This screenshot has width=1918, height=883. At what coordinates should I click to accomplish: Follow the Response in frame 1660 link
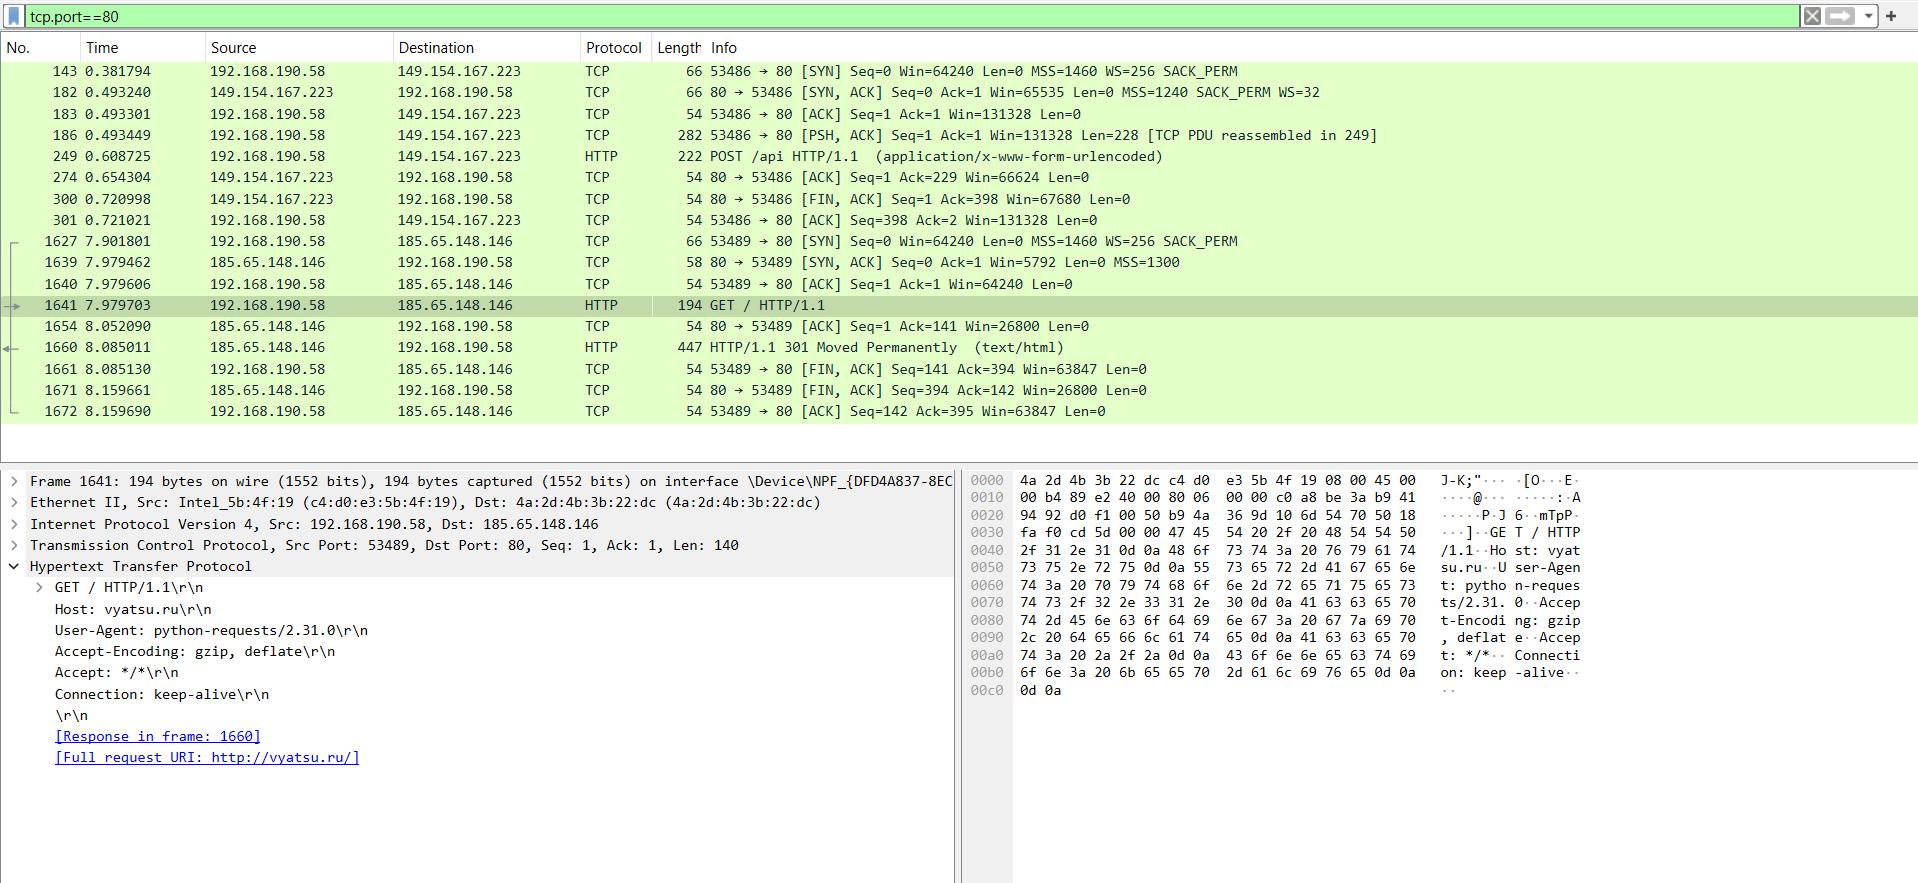157,736
